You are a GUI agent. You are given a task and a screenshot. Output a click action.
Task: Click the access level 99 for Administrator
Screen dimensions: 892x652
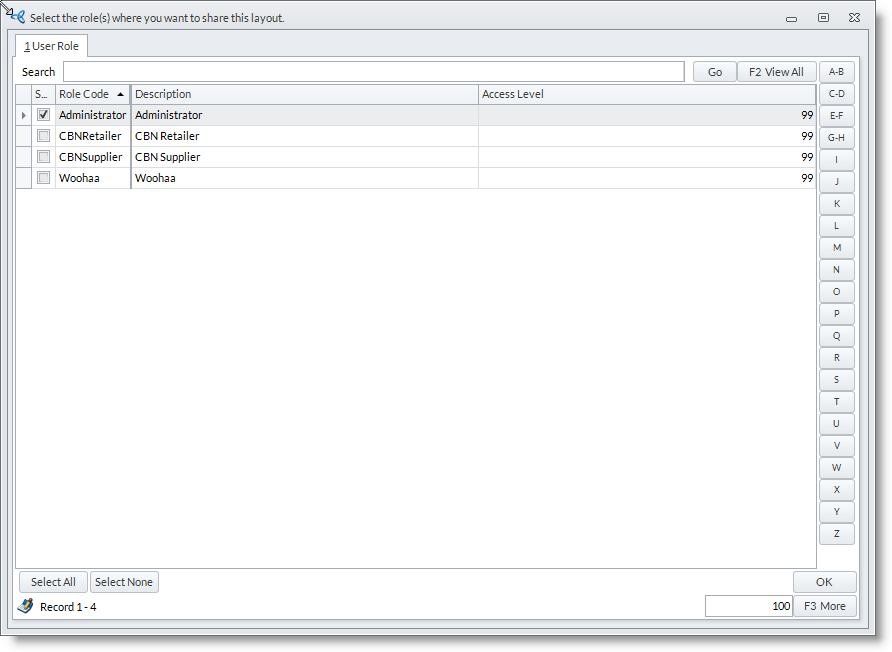647,115
